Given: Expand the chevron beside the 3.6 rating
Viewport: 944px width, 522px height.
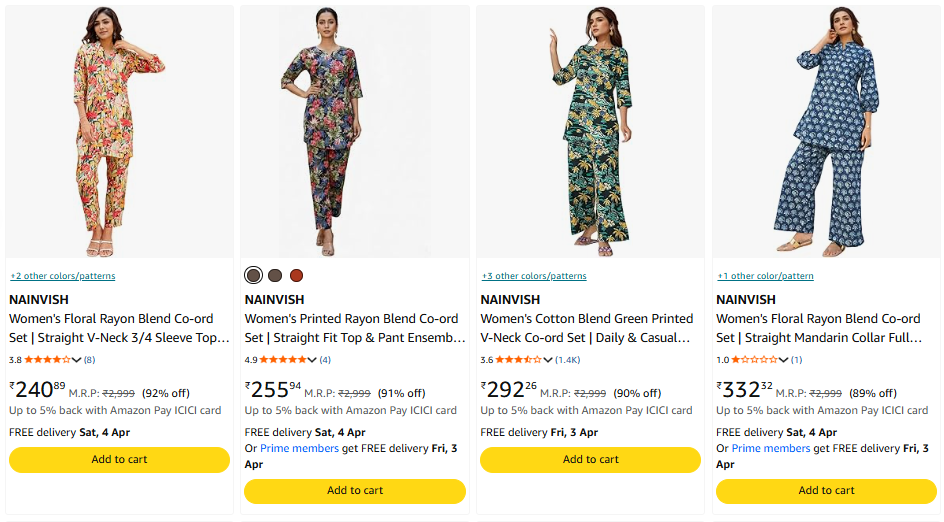Looking at the screenshot, I should [x=549, y=360].
